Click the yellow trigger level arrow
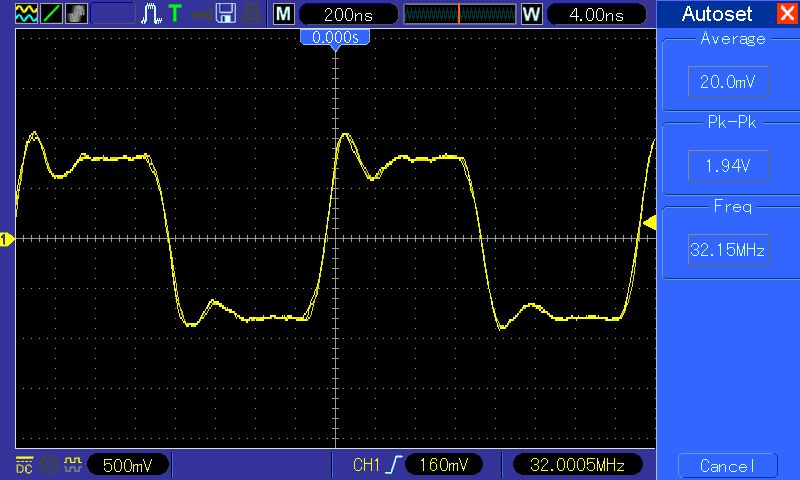800x480 pixels. pyautogui.click(x=649, y=223)
